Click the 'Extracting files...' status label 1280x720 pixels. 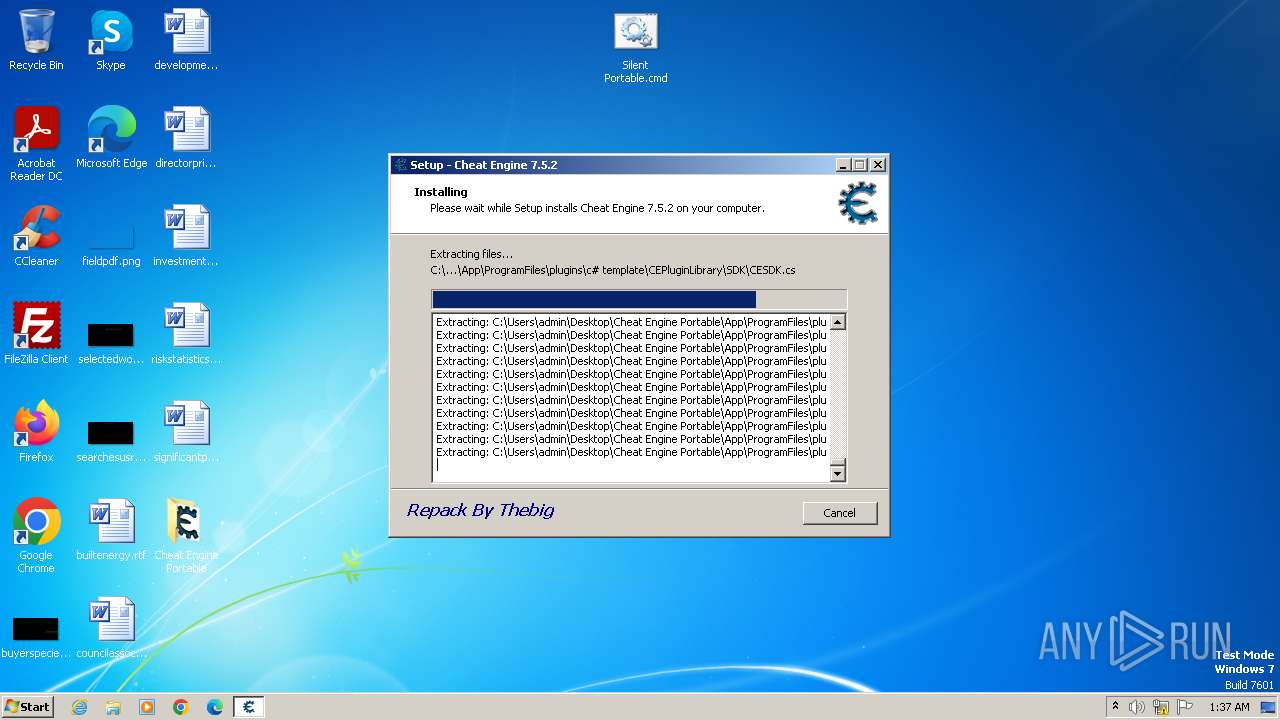(471, 254)
